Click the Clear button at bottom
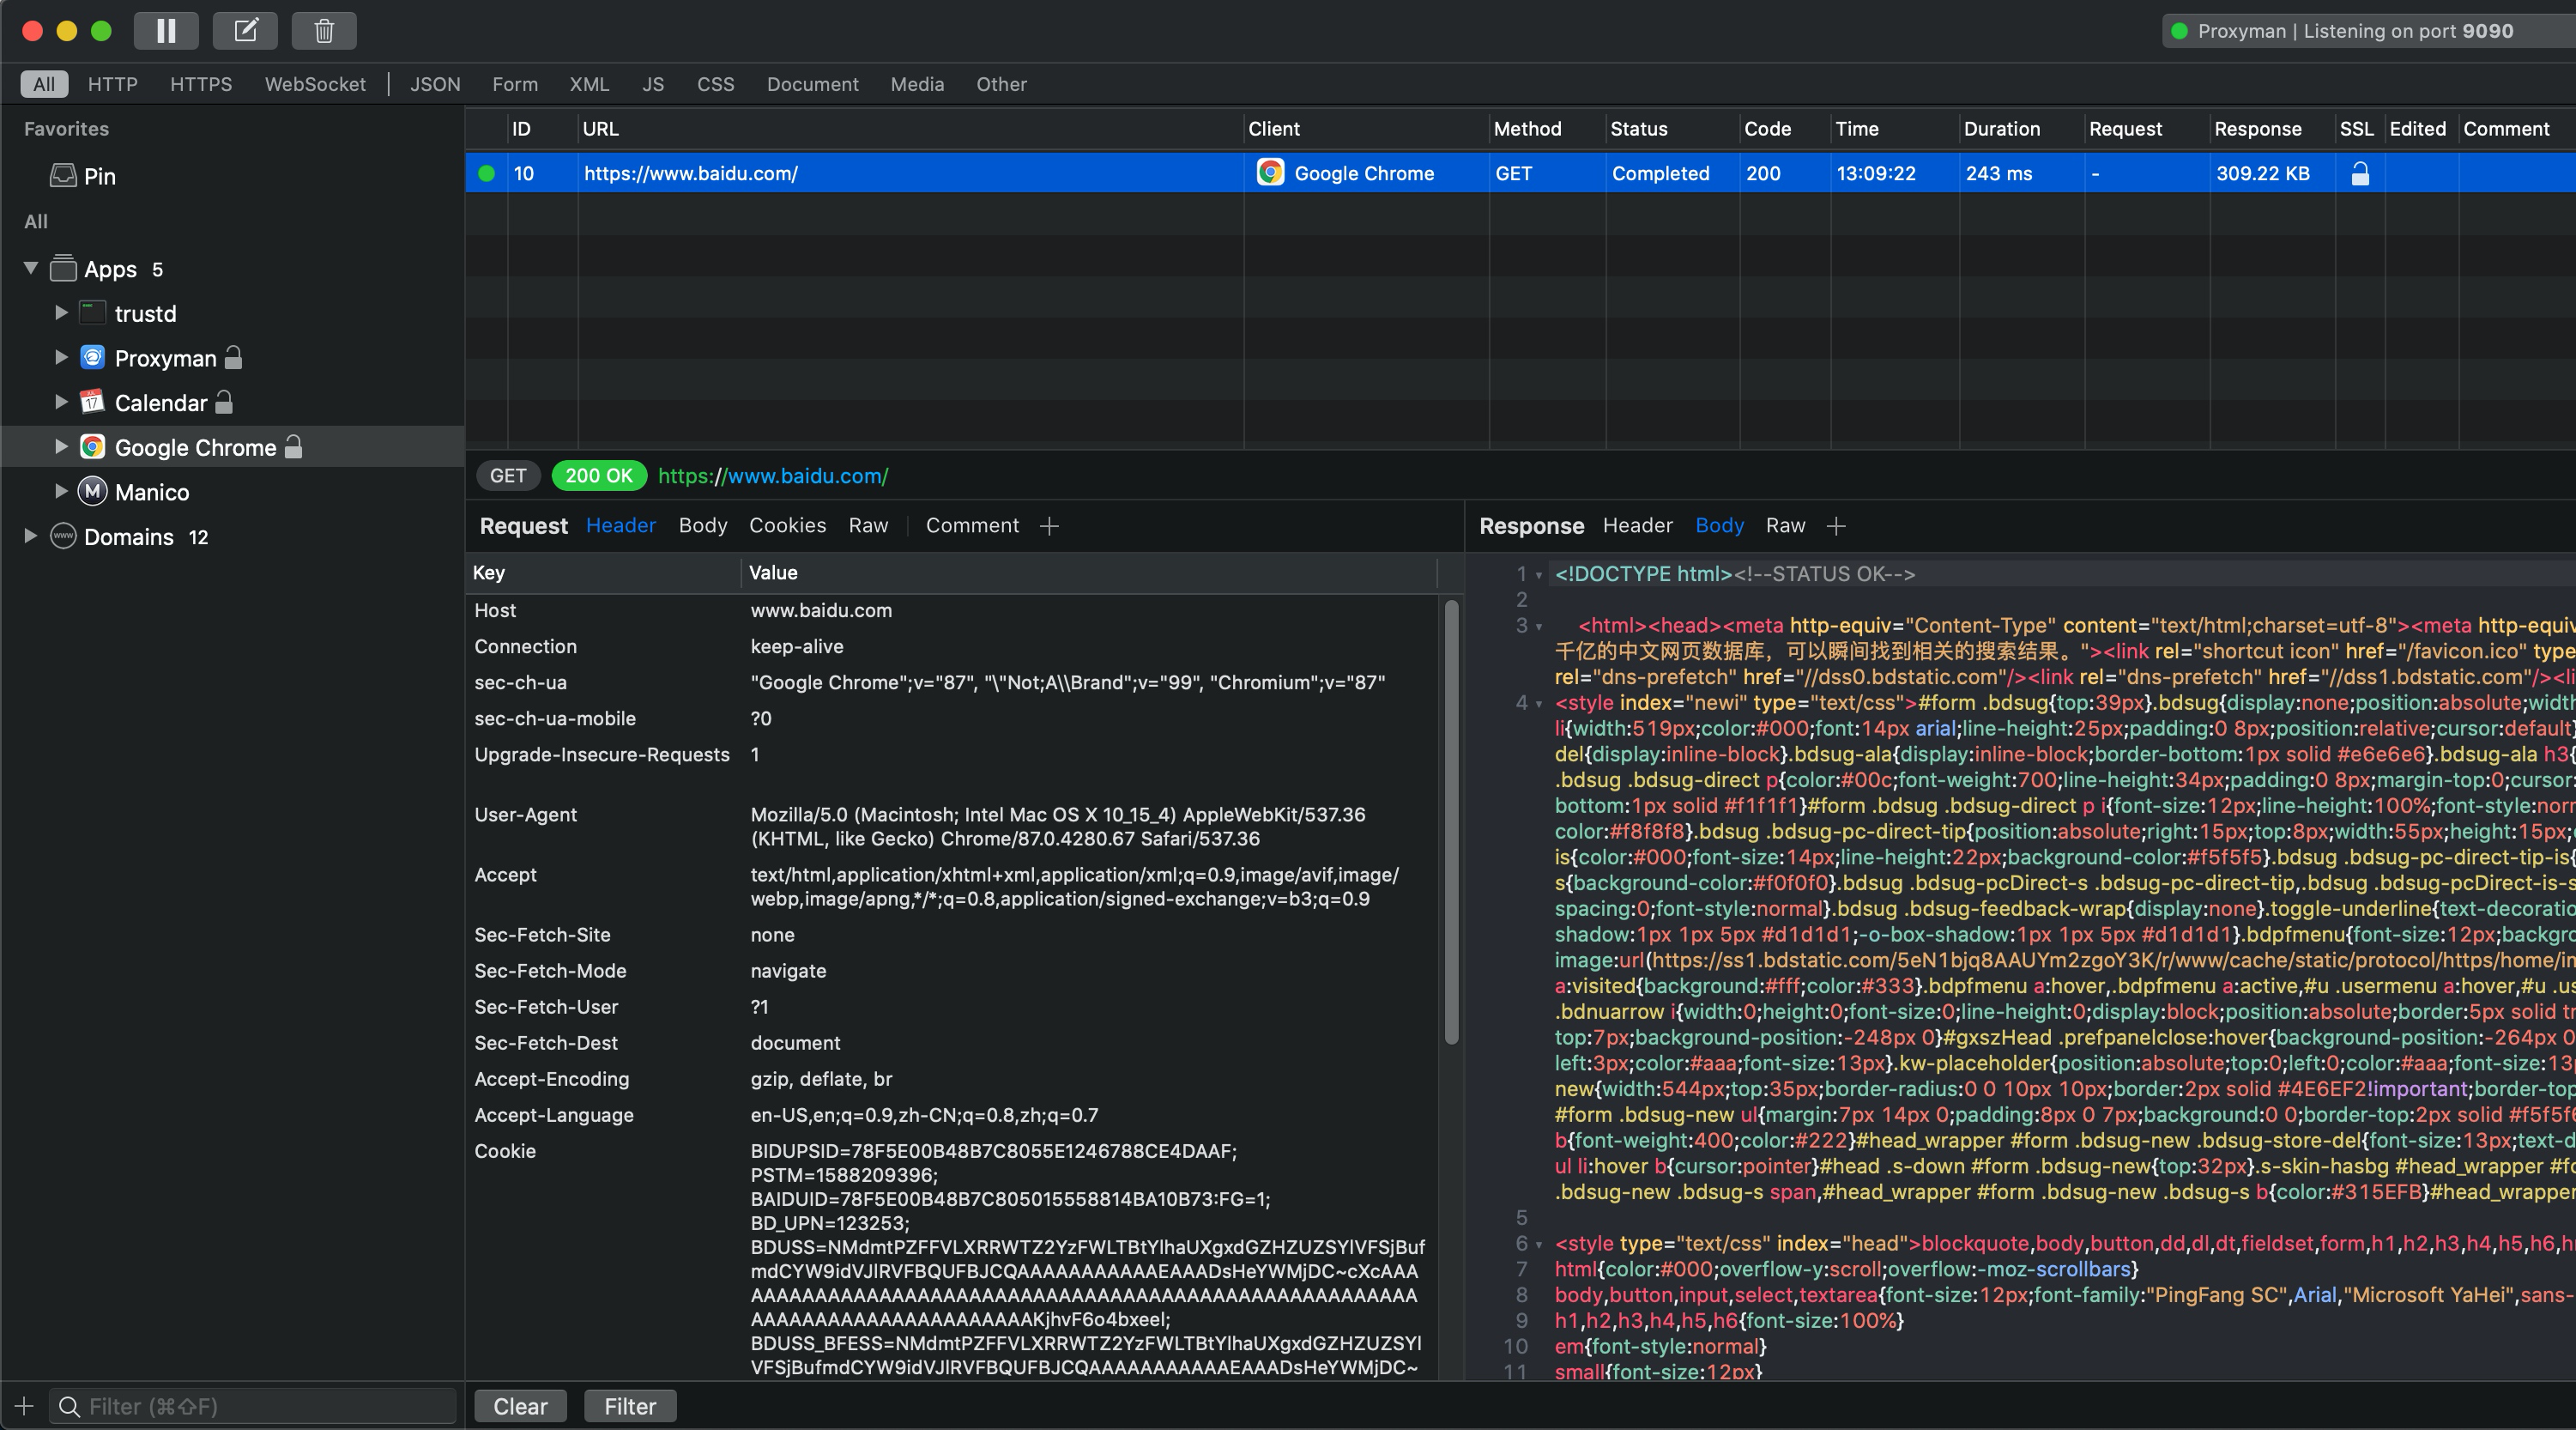This screenshot has height=1430, width=2576. tap(520, 1406)
